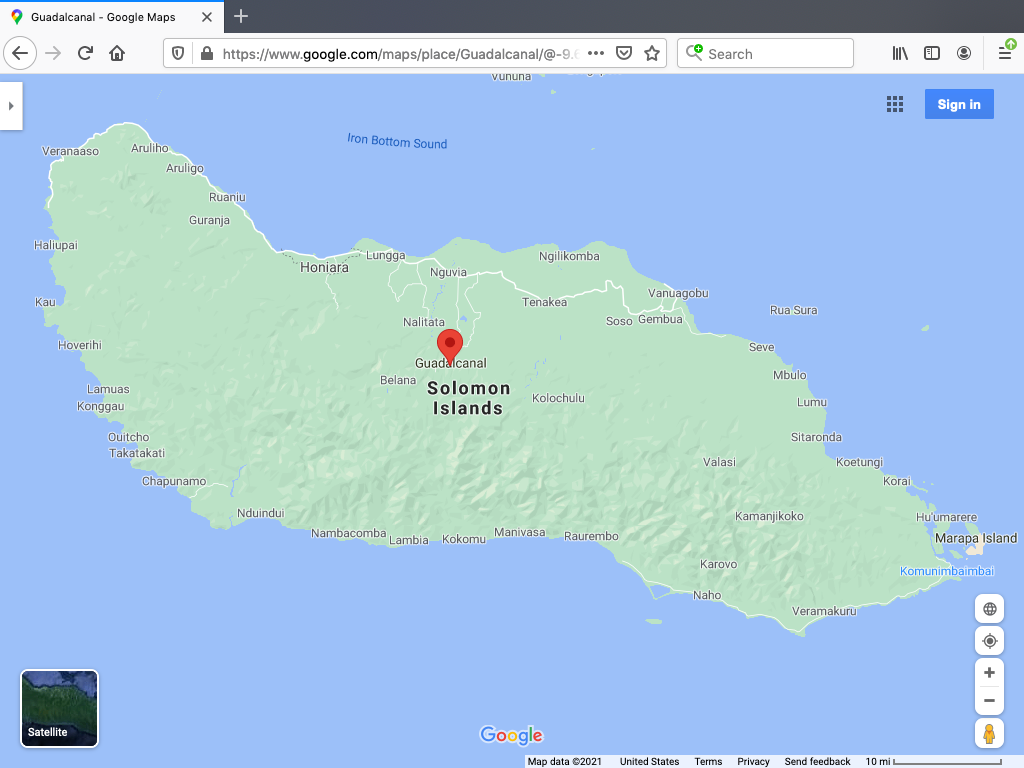Reload the page with refresh icon

click(x=86, y=53)
